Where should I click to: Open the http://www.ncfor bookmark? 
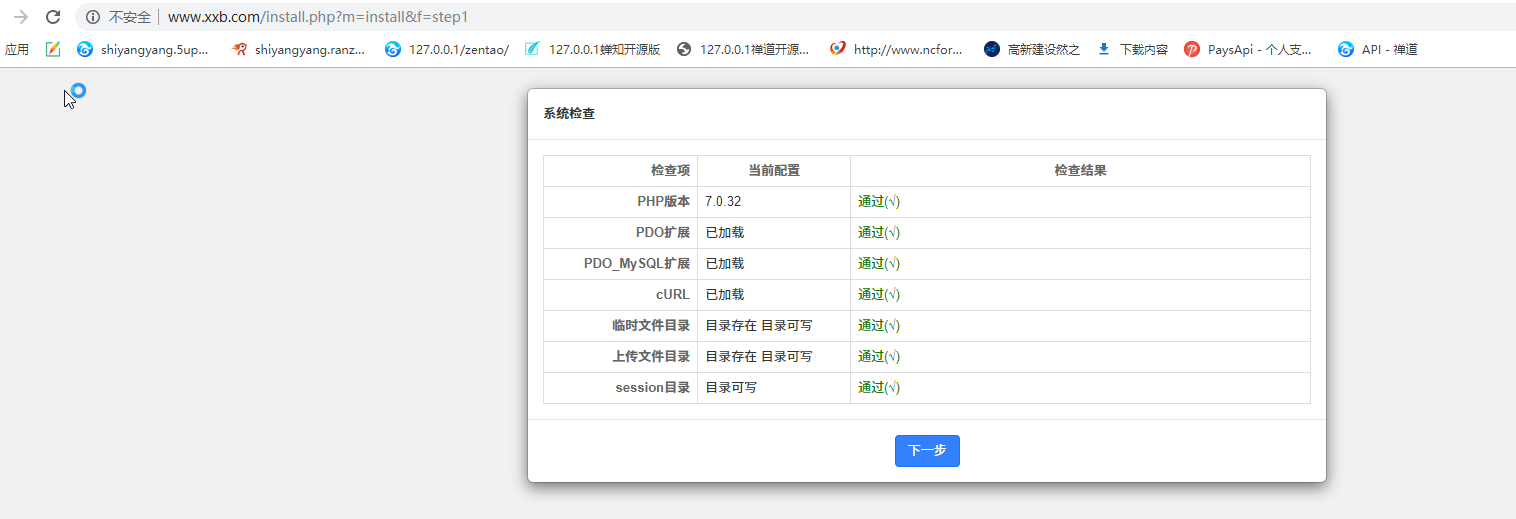pyautogui.click(x=896, y=49)
